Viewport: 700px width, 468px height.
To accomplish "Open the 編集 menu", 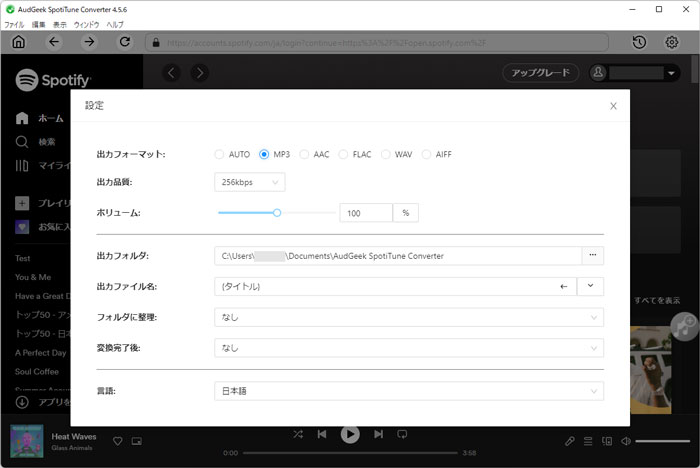I will [x=38, y=25].
